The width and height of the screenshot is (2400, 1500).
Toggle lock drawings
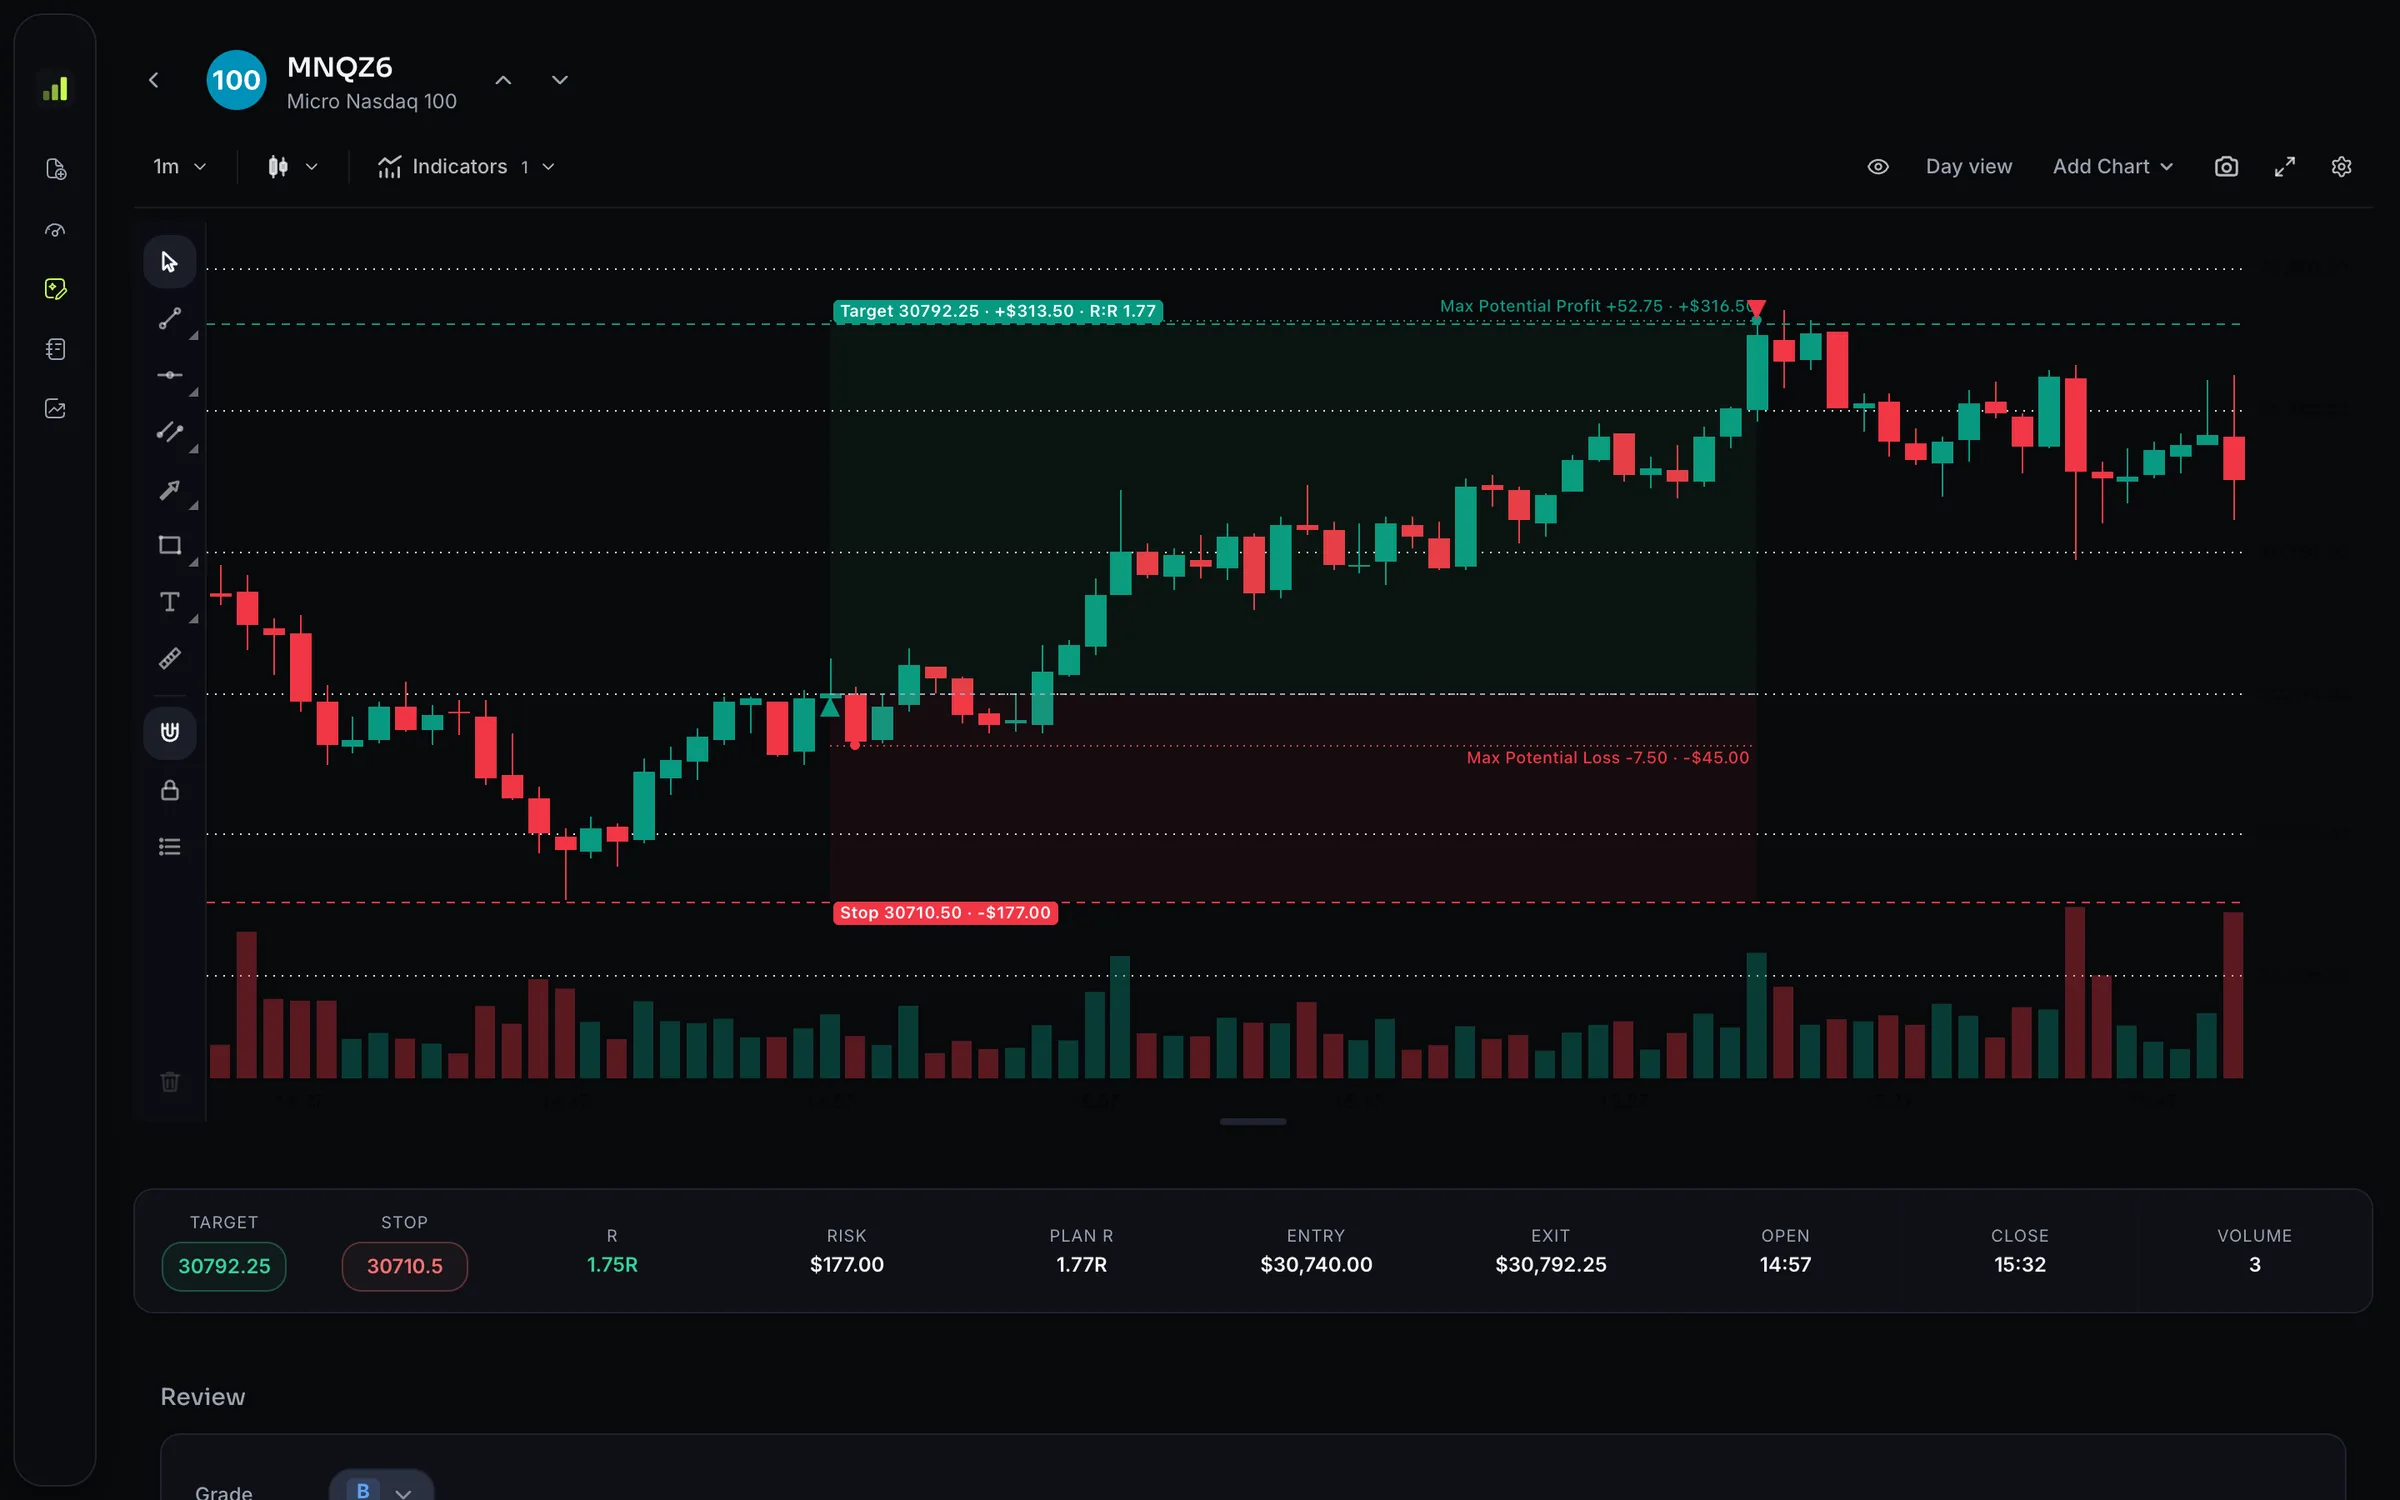[x=169, y=790]
